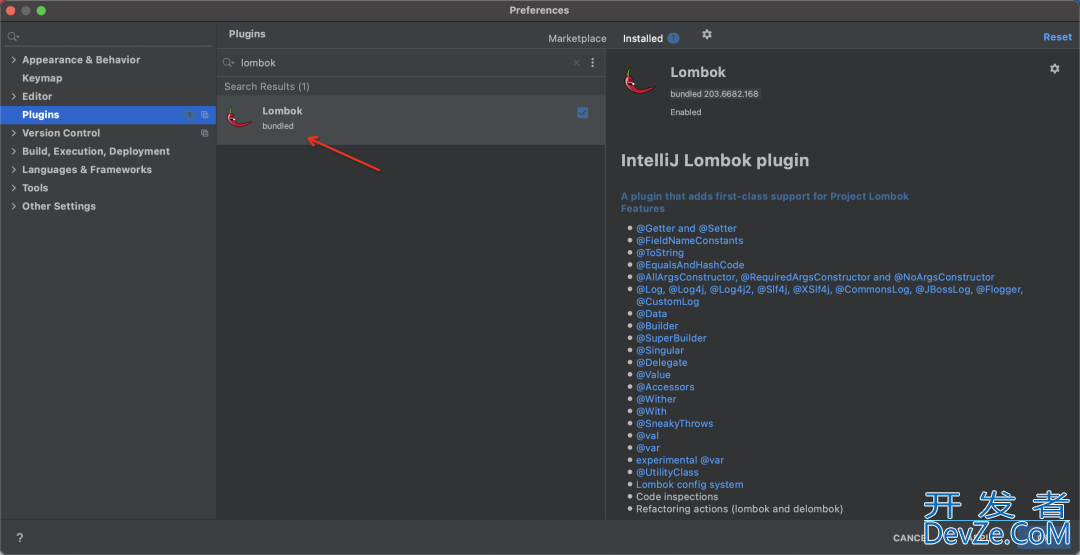1080x555 pixels.
Task: Click the settings tree search field
Action: pyautogui.click(x=109, y=36)
